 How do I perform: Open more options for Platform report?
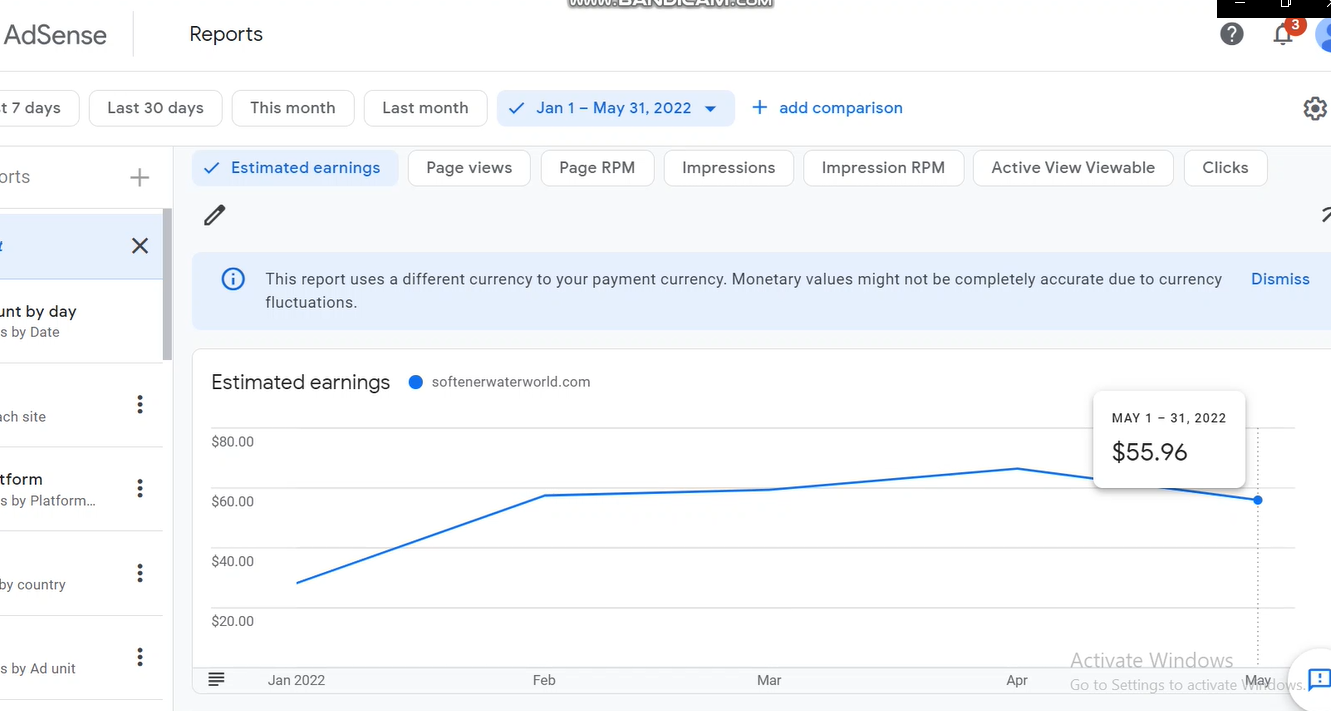click(140, 488)
